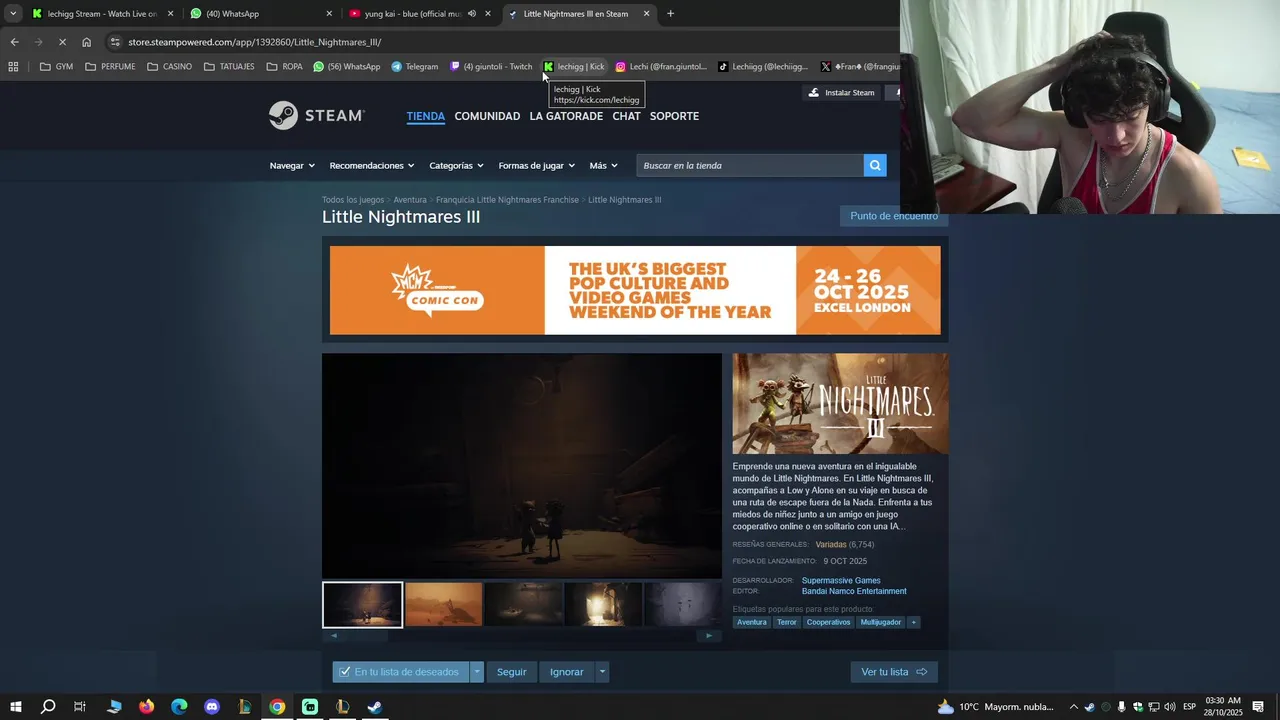Screen dimensions: 1280x720
Task: Expand the Más dropdown menu
Action: click(603, 166)
